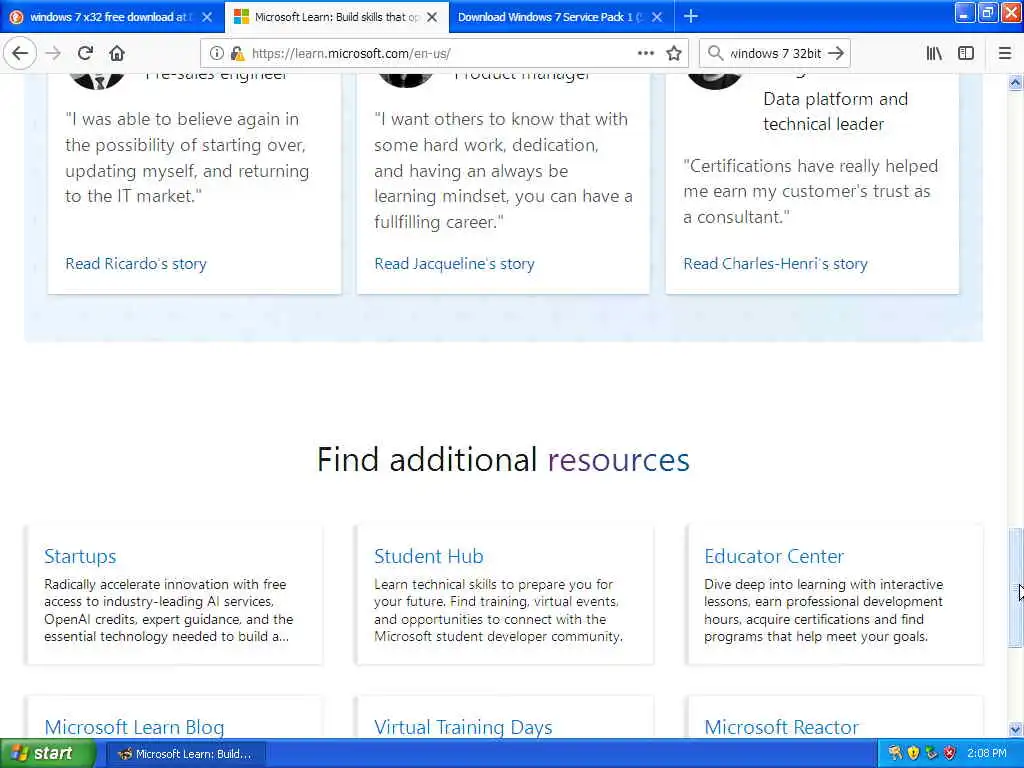The height and width of the screenshot is (768, 1024).
Task: Click Jacqueline's quote about fulfilling career
Action: point(503,170)
